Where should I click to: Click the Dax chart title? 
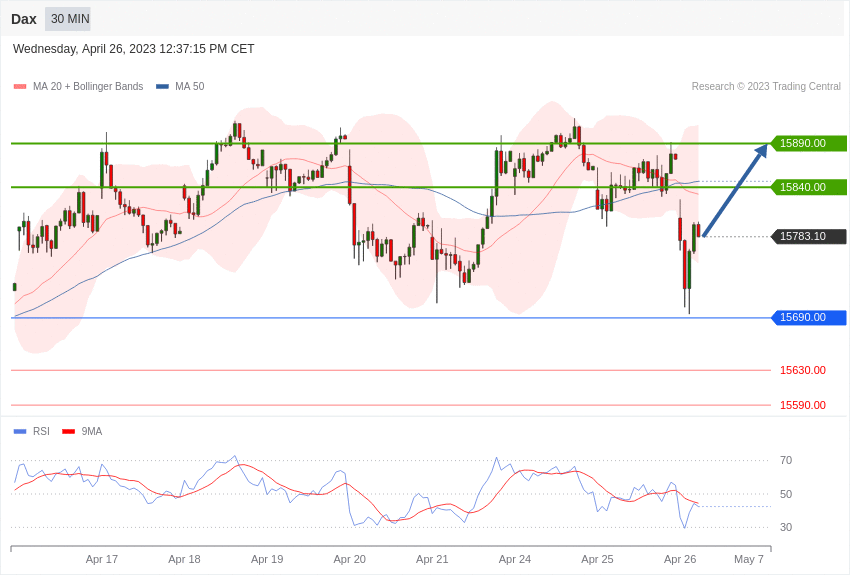(x=24, y=19)
